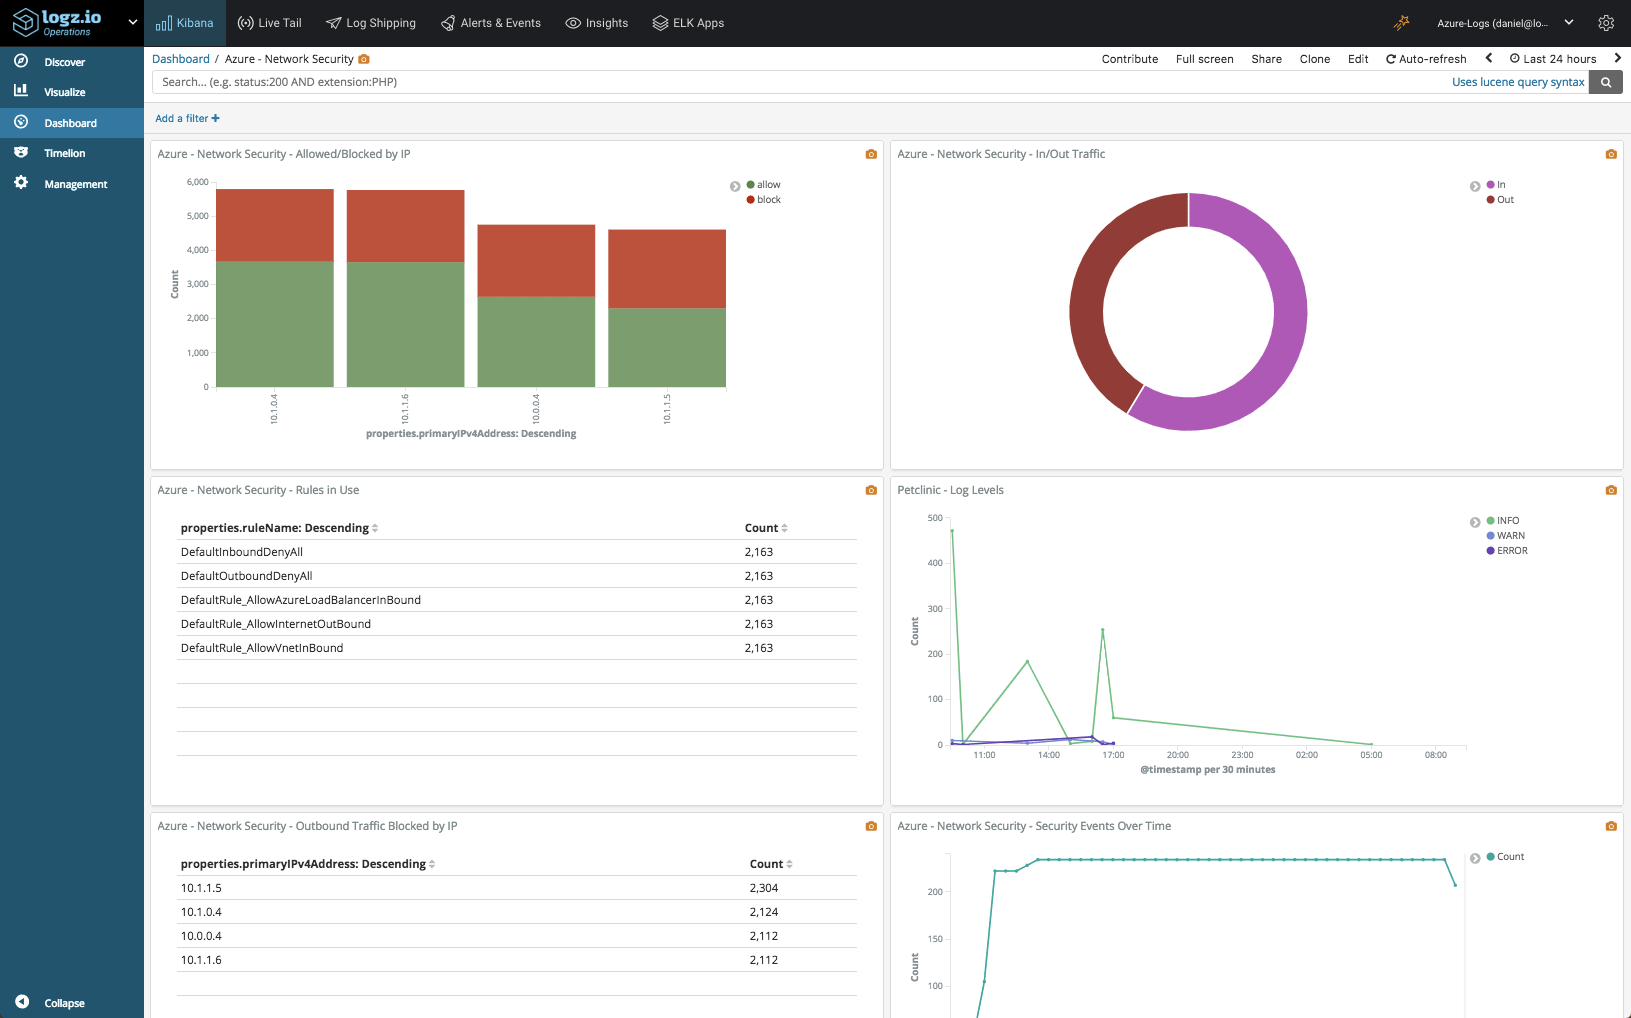This screenshot has height=1018, width=1631.
Task: Click the magnifier search submit button
Action: pos(1606,82)
